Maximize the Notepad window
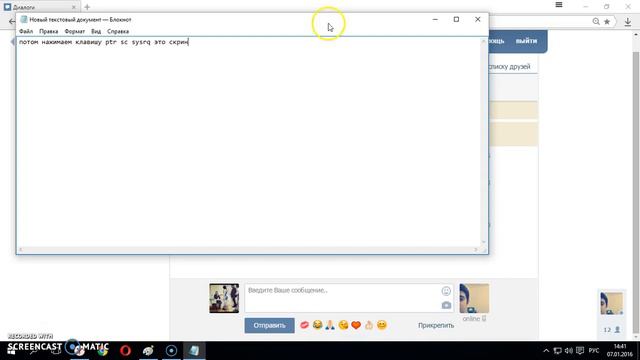Screen dimensions: 640x360 pos(456,19)
